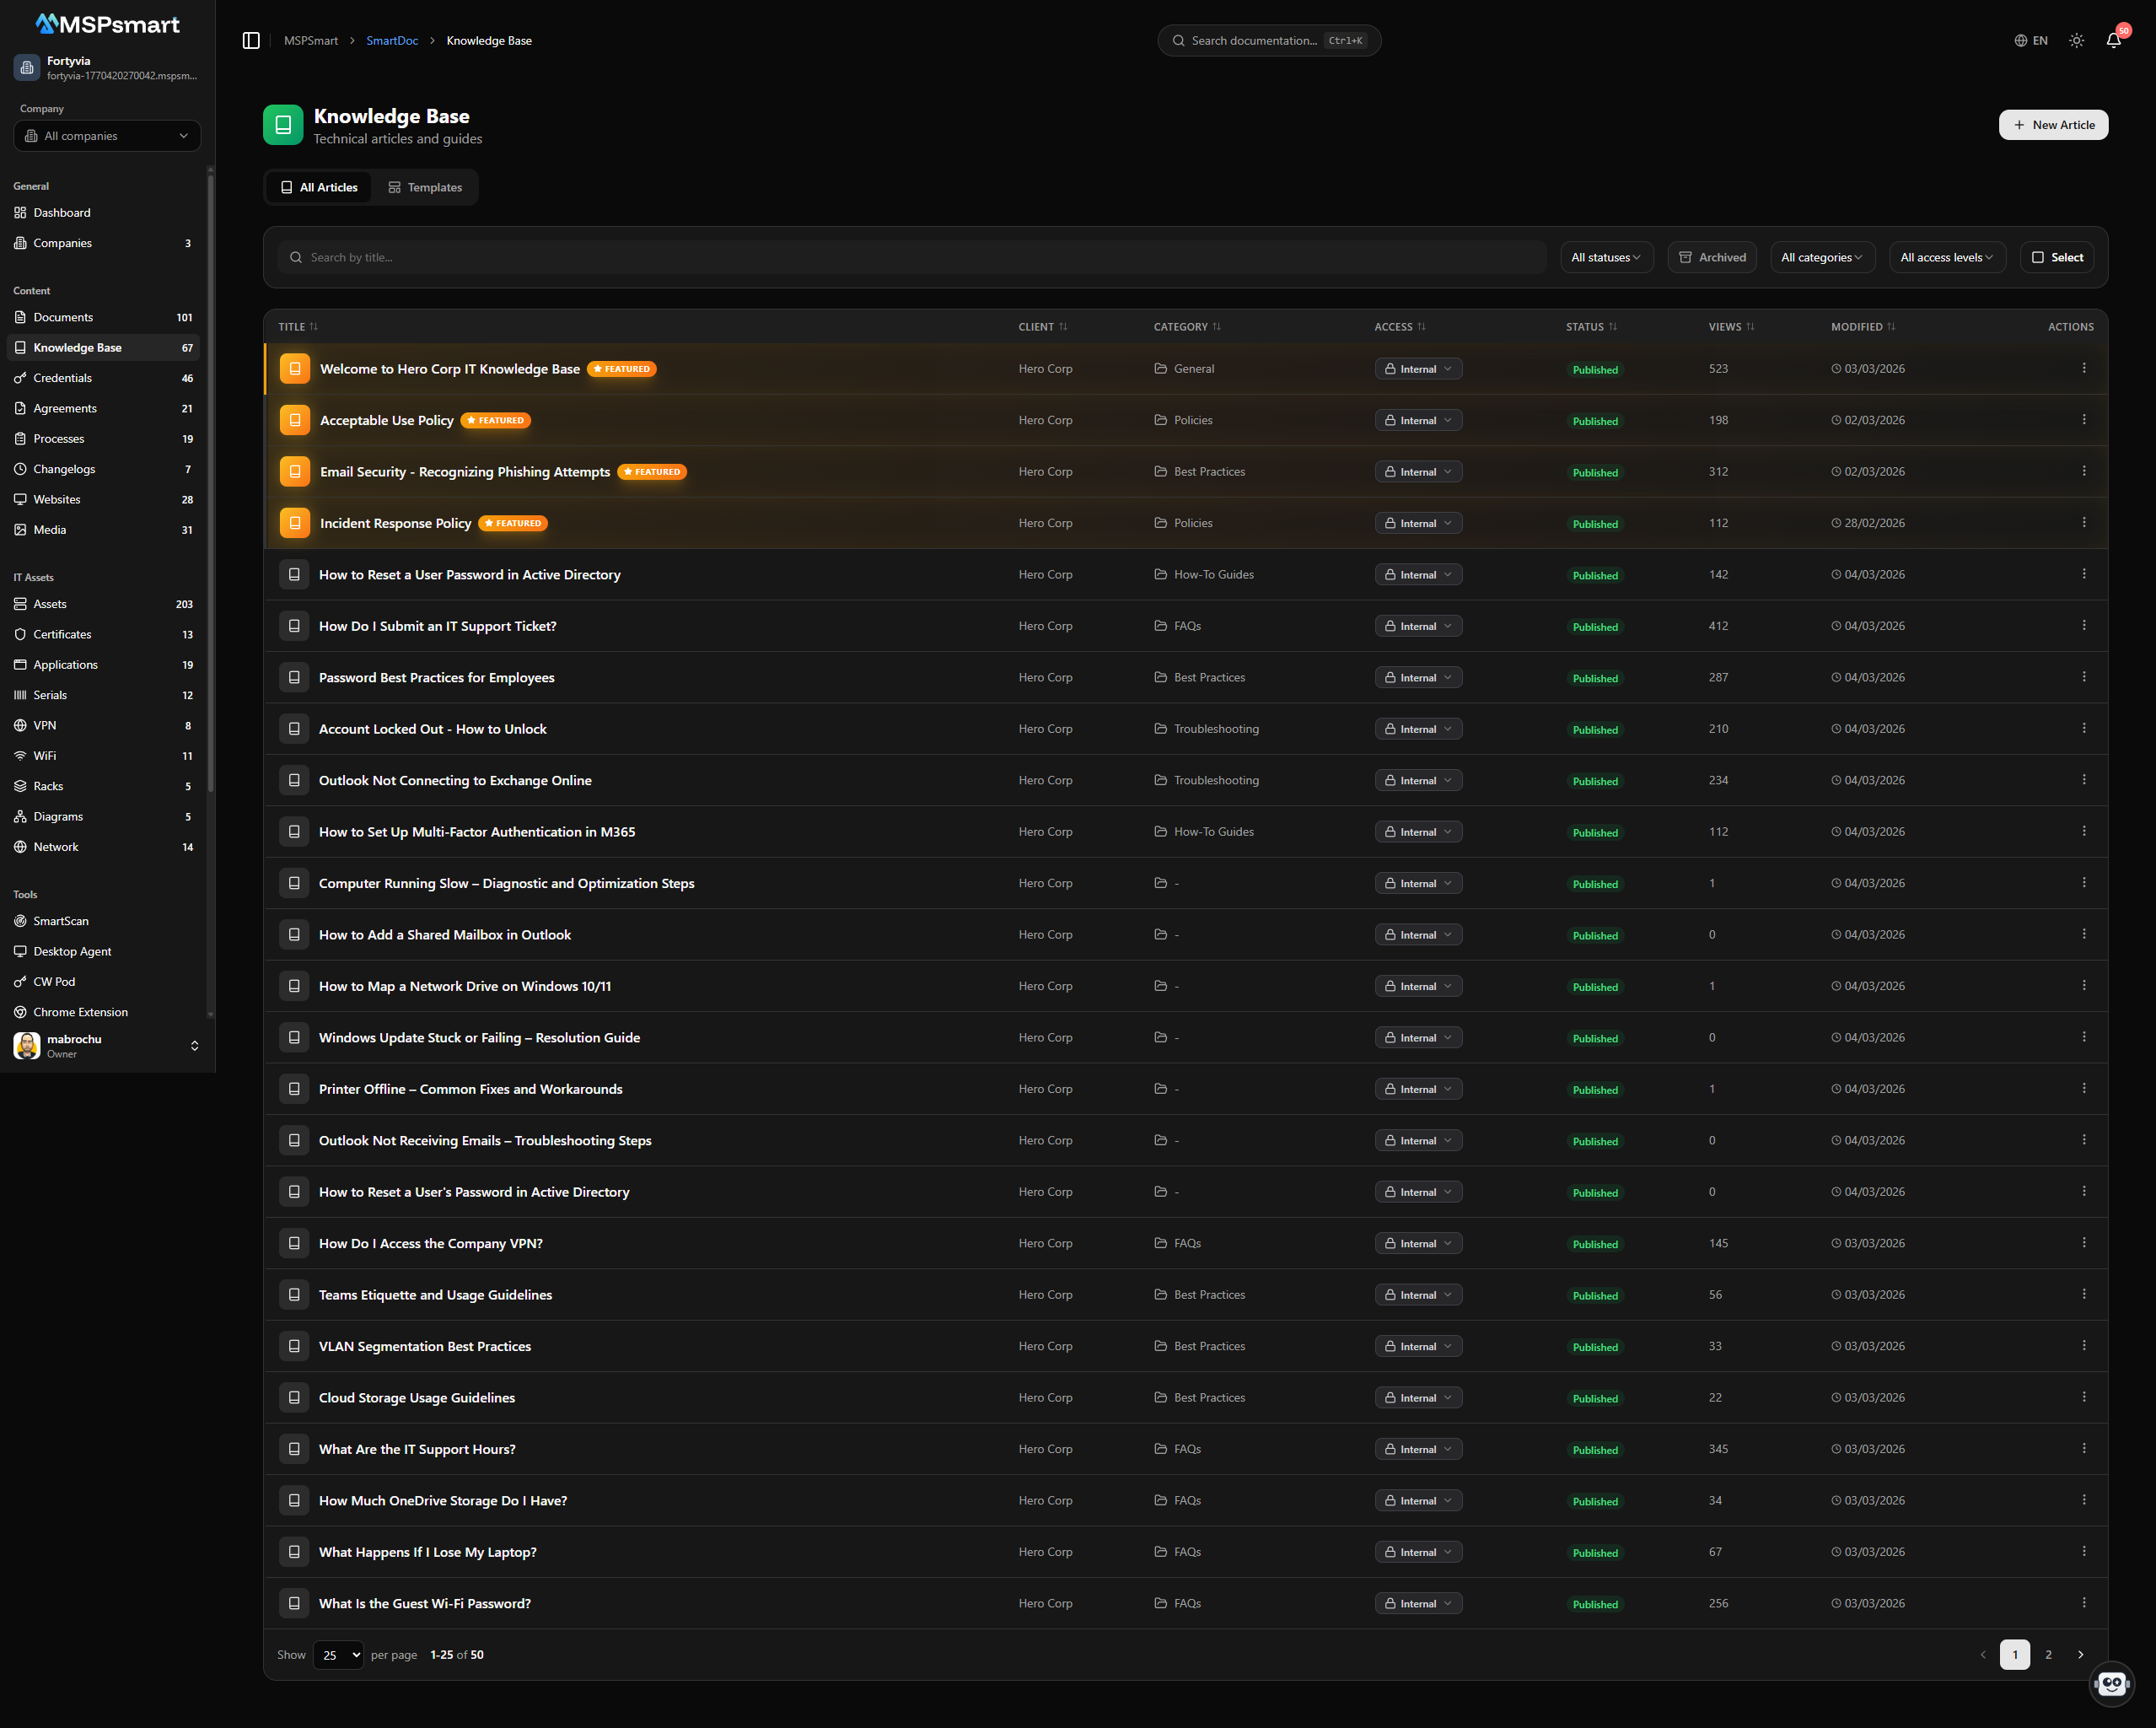Image resolution: width=2156 pixels, height=1728 pixels.
Task: Switch theme with the sun icon
Action: tap(2076, 41)
